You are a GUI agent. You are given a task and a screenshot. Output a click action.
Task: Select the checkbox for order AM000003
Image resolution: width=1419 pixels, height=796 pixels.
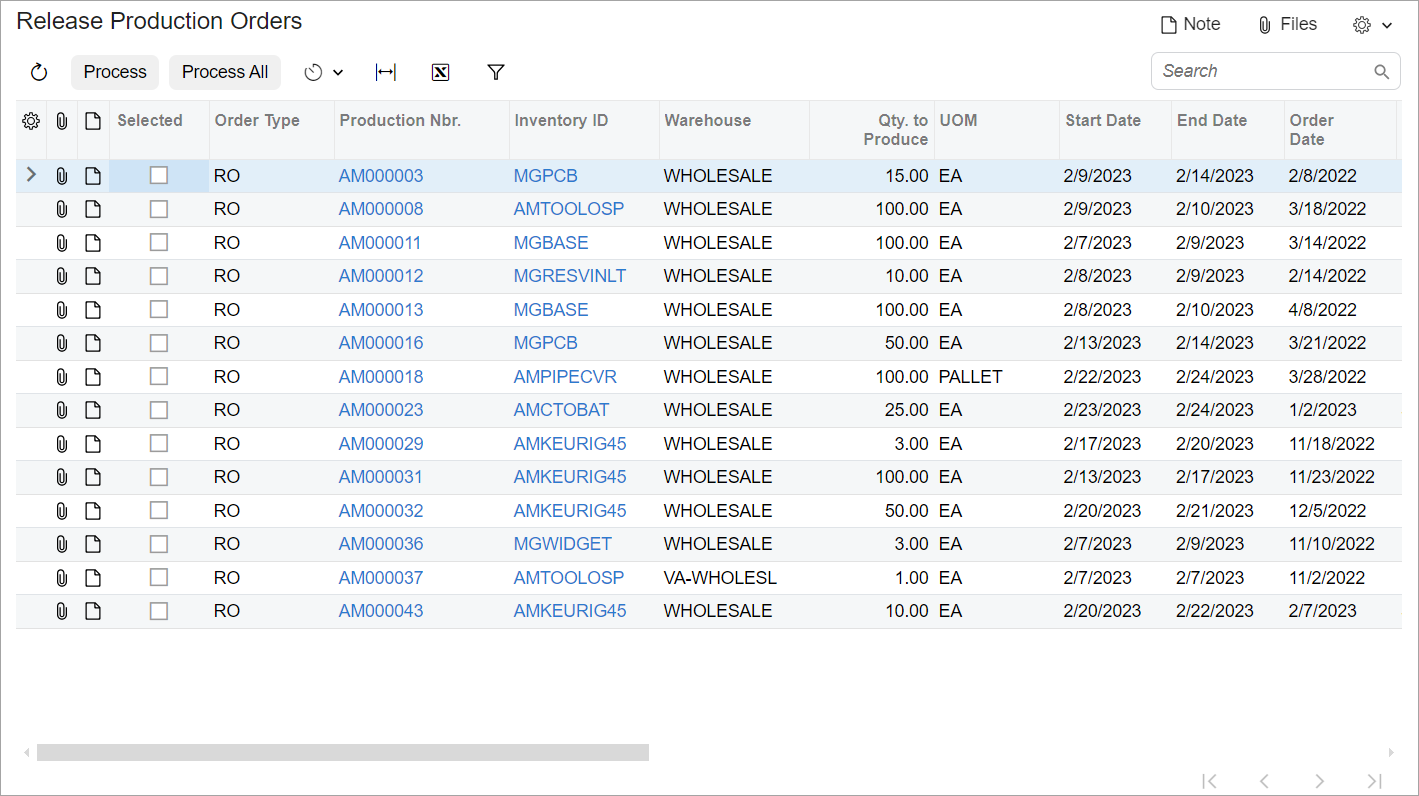click(x=159, y=176)
